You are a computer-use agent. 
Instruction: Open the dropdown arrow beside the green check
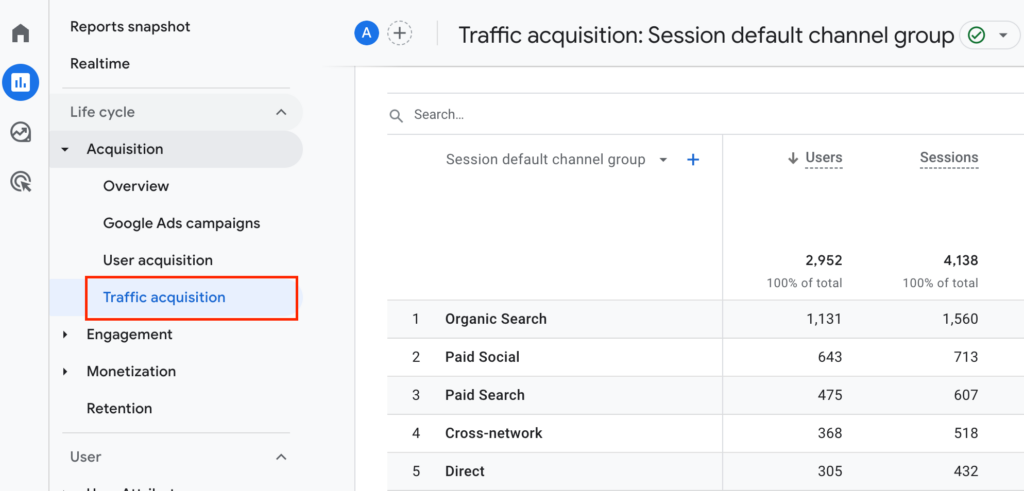pos(1003,35)
